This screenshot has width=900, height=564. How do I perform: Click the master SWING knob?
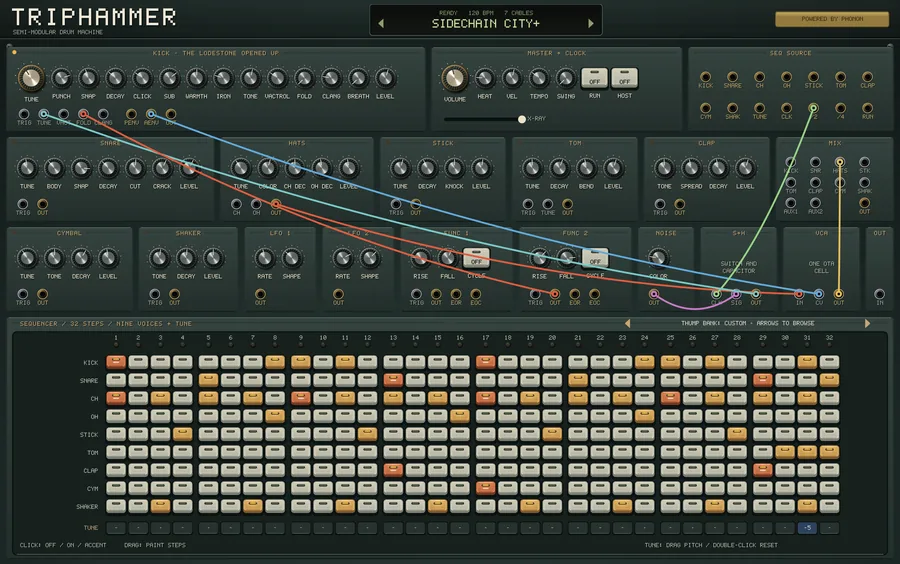point(565,78)
